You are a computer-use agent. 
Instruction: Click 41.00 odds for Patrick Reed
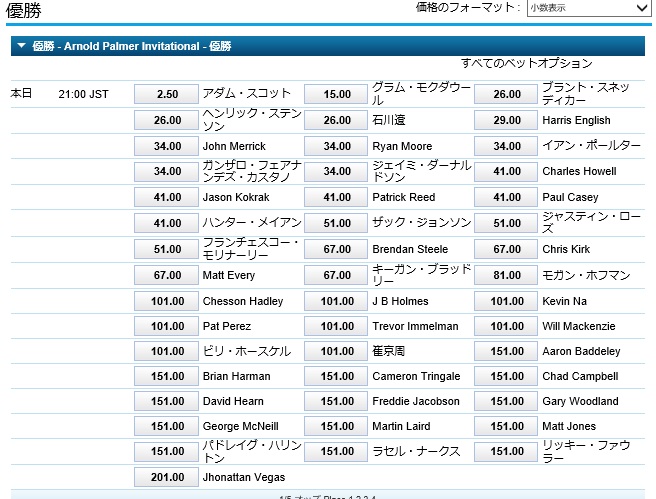pyautogui.click(x=336, y=197)
